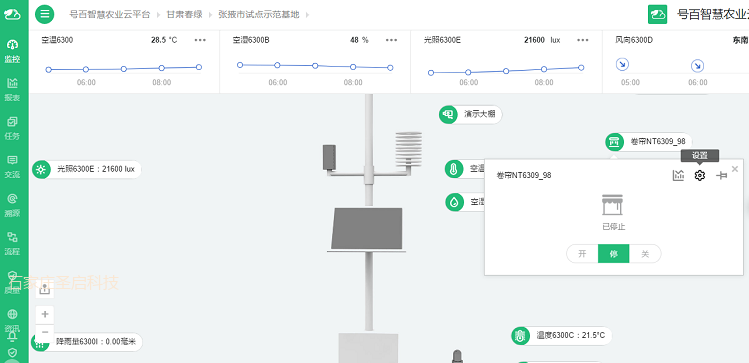
Task: Open 监控 in the left sidebar
Action: click(x=12, y=52)
